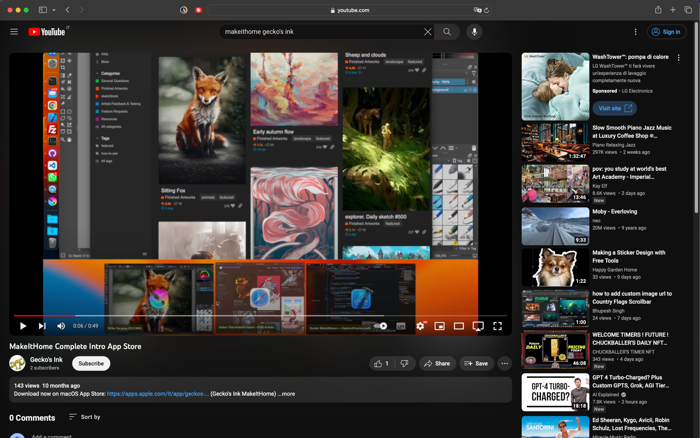Screen dimensions: 700x438
Task: Go to YouTube home via the logo
Action: click(47, 32)
